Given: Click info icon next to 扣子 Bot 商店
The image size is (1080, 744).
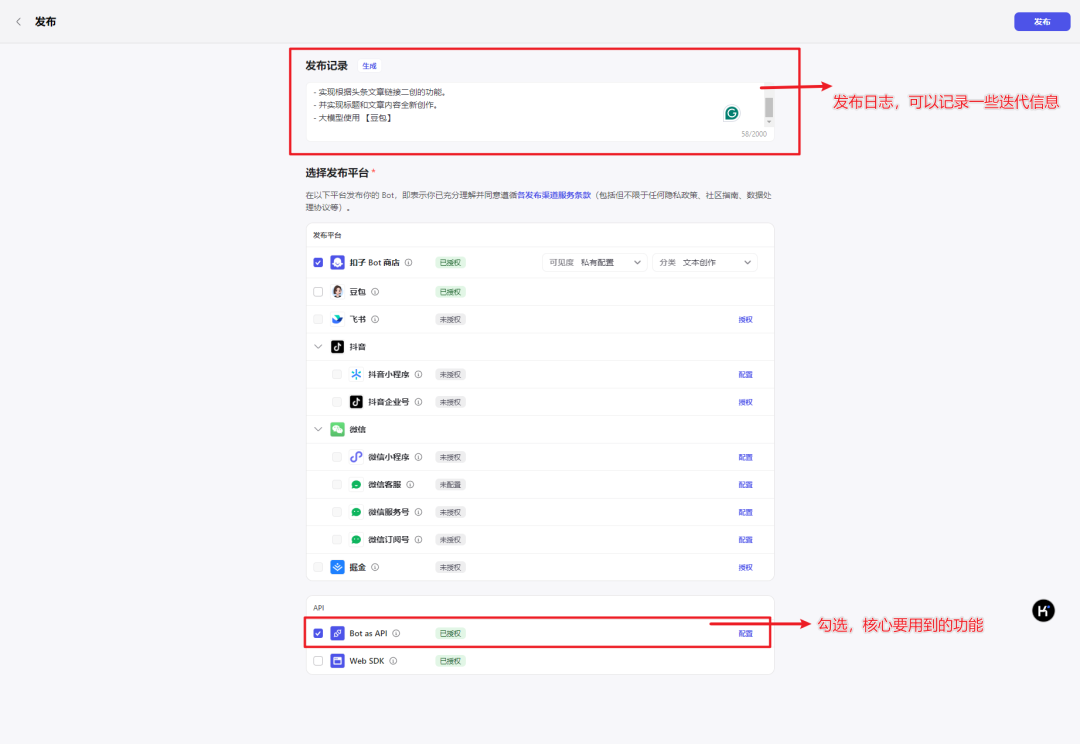Looking at the screenshot, I should click(x=408, y=262).
